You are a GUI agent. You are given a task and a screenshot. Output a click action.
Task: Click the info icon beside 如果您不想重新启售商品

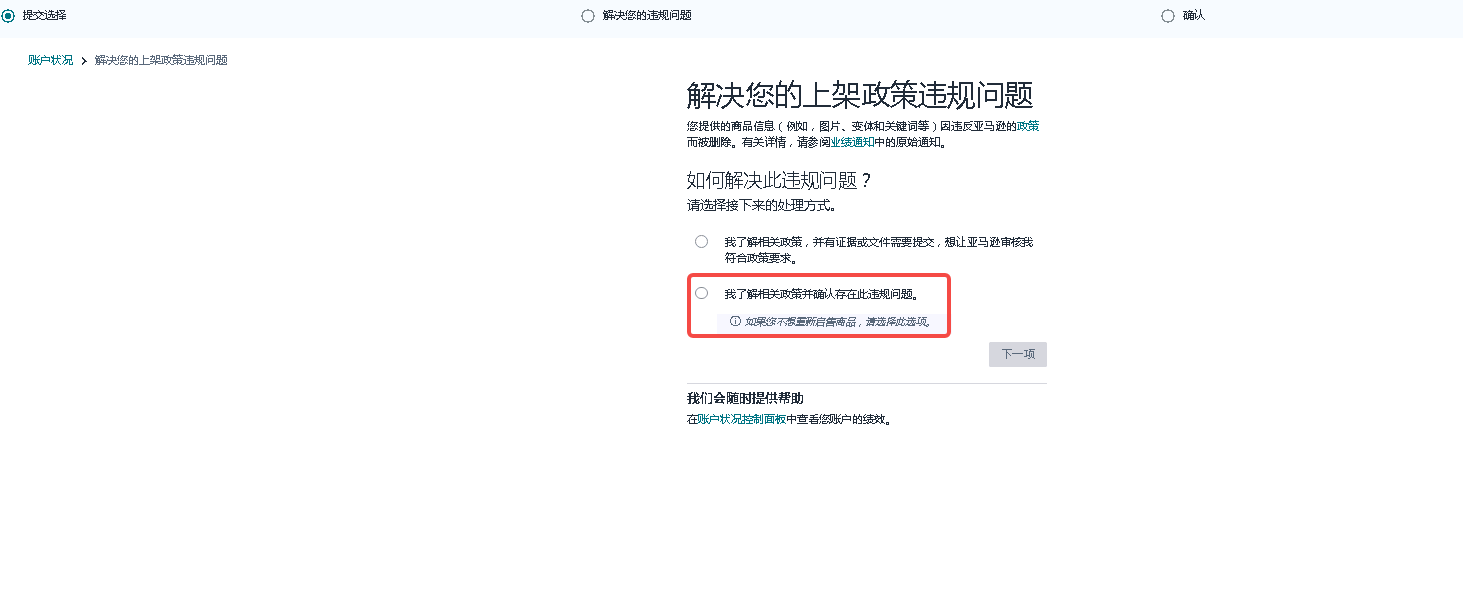coord(735,322)
